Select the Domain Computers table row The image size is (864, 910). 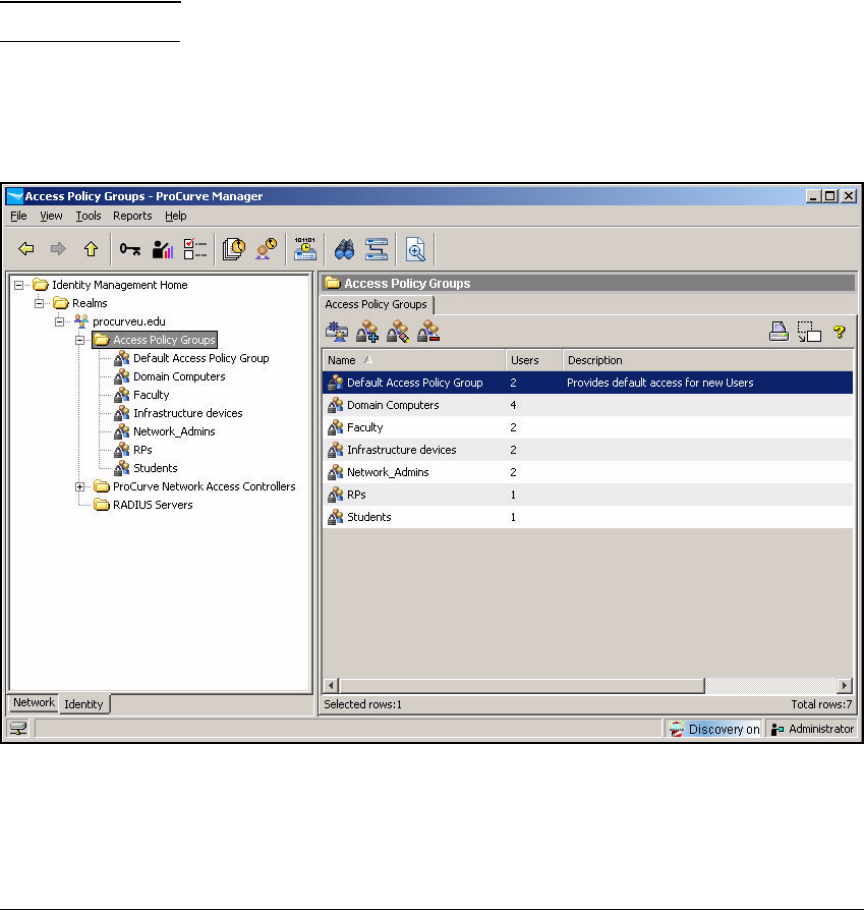(587, 405)
